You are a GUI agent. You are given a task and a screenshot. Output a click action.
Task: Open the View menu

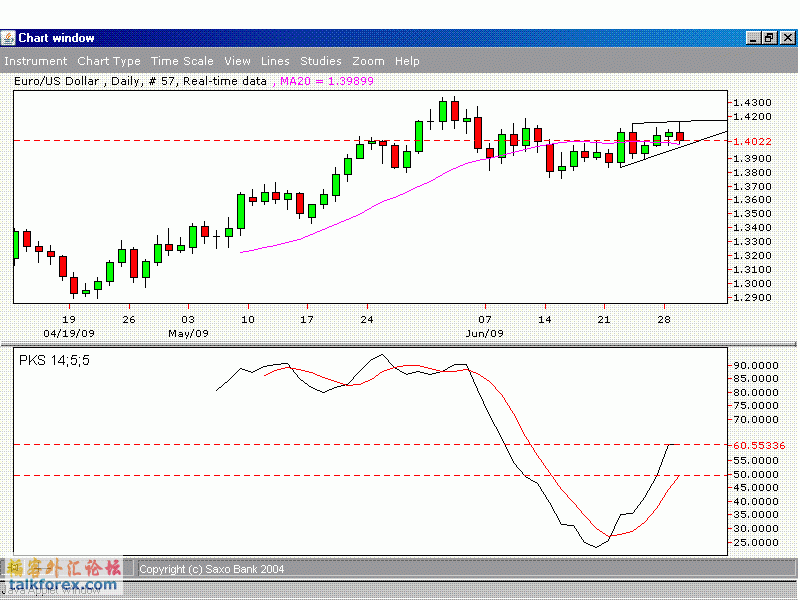tap(237, 61)
